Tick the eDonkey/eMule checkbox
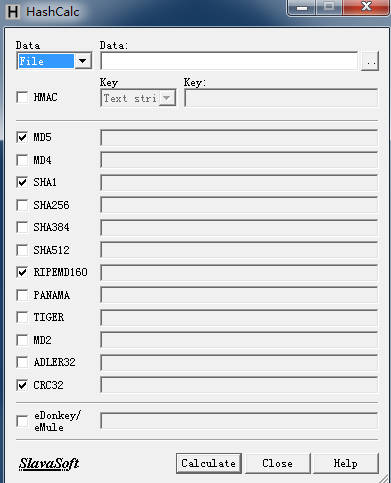 22,421
